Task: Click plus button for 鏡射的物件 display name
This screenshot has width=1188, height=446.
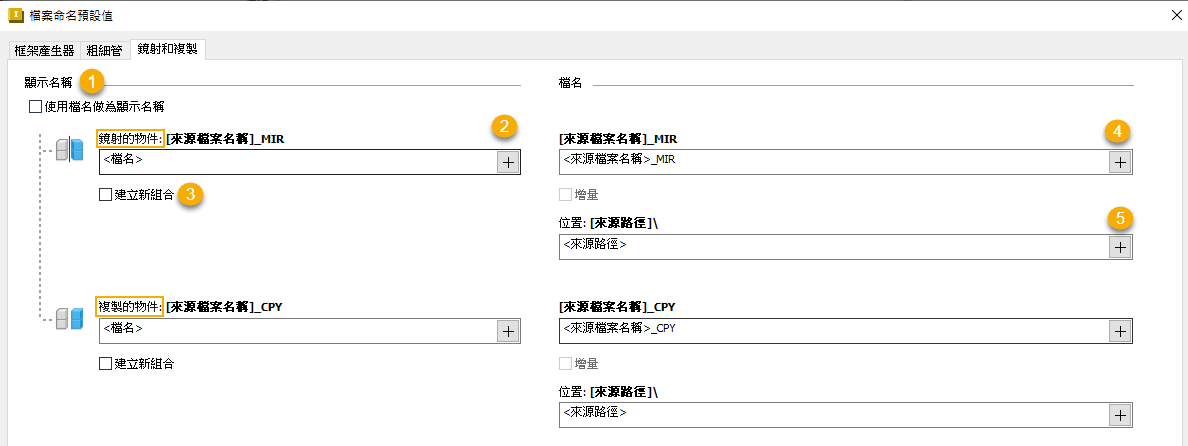Action: point(508,162)
